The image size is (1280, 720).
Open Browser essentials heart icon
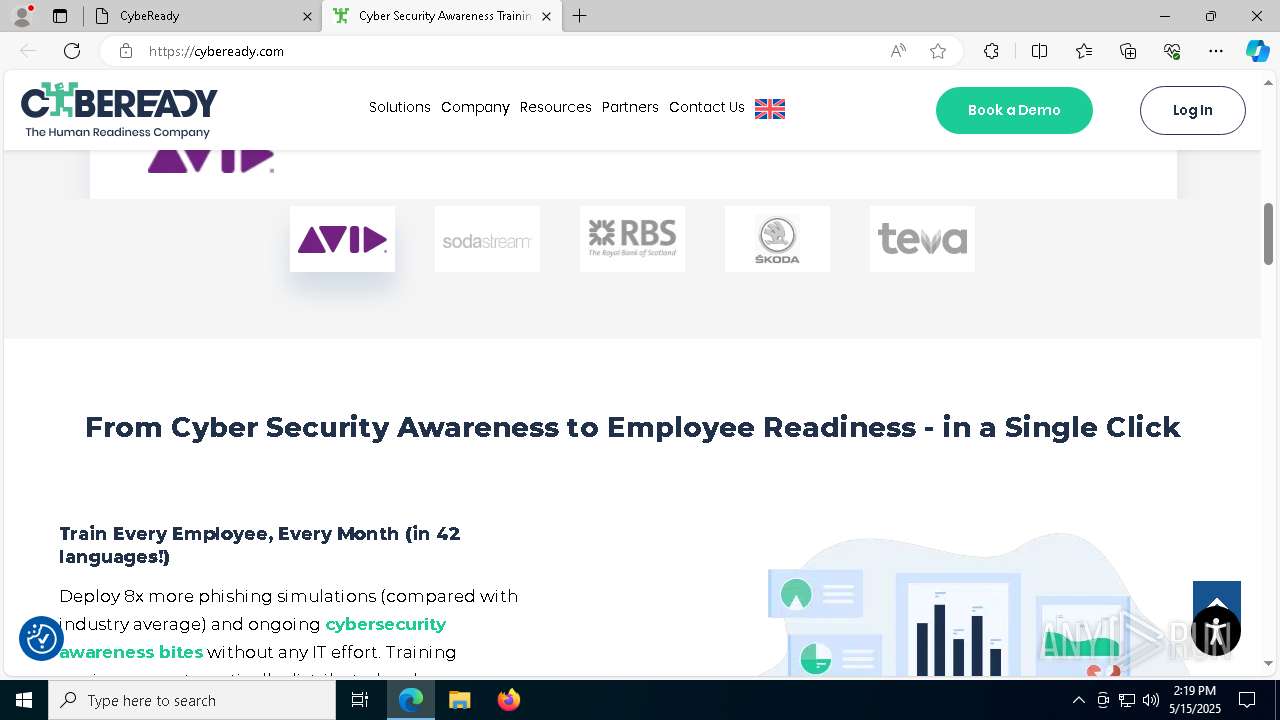[x=1172, y=51]
